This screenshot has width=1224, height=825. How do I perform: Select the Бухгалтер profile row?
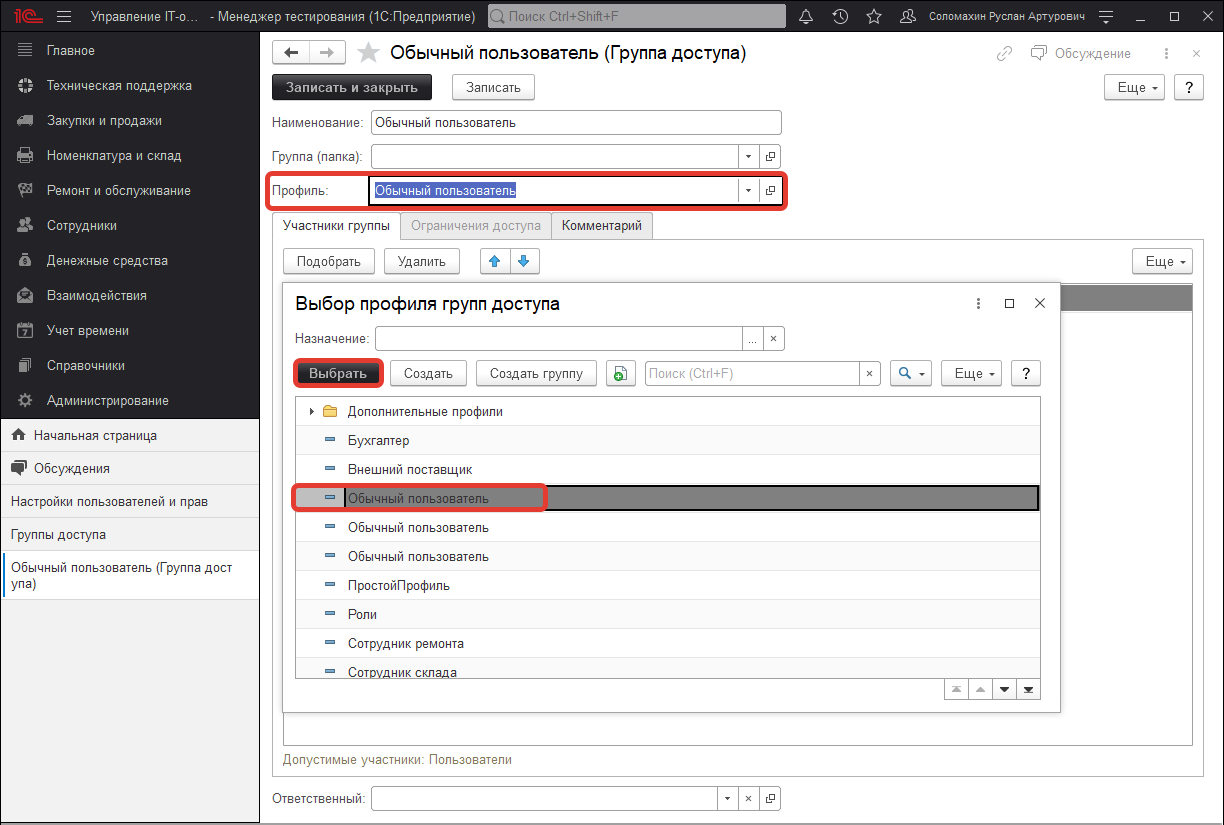pyautogui.click(x=378, y=440)
